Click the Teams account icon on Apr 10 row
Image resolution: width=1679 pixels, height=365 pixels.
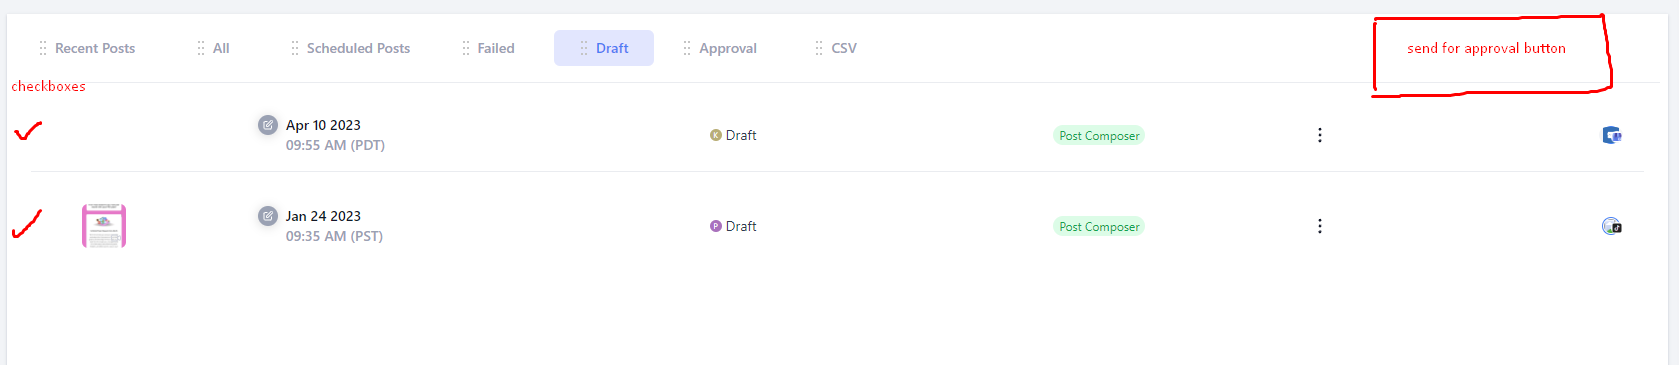tap(1611, 135)
